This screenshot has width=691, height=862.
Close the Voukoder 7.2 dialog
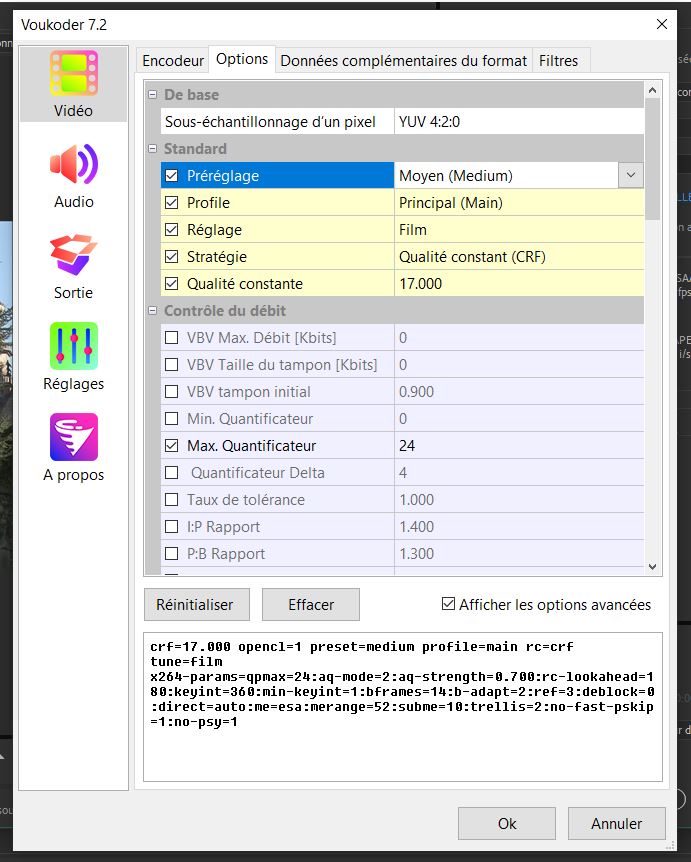[662, 24]
